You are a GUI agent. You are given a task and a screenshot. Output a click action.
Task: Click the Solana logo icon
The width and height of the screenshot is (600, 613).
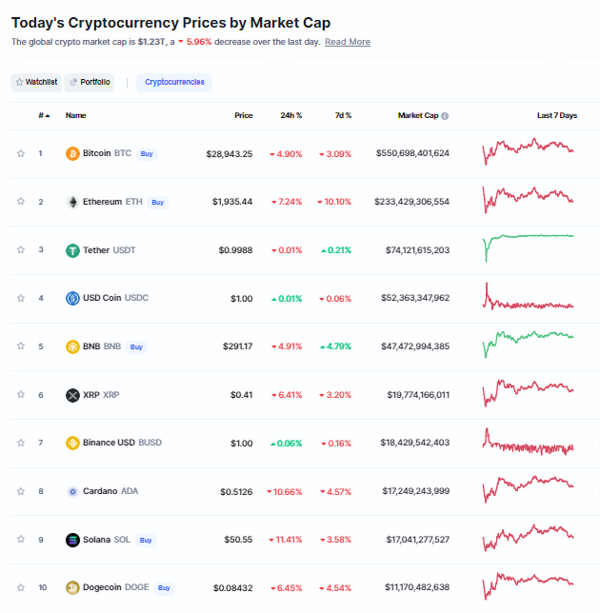pyautogui.click(x=72, y=540)
